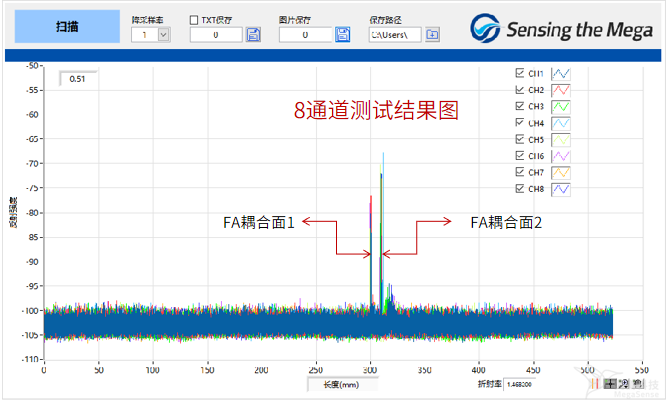Image resolution: width=666 pixels, height=401 pixels.
Task: Click the CH7 orange plot style icon
Action: coord(561,172)
